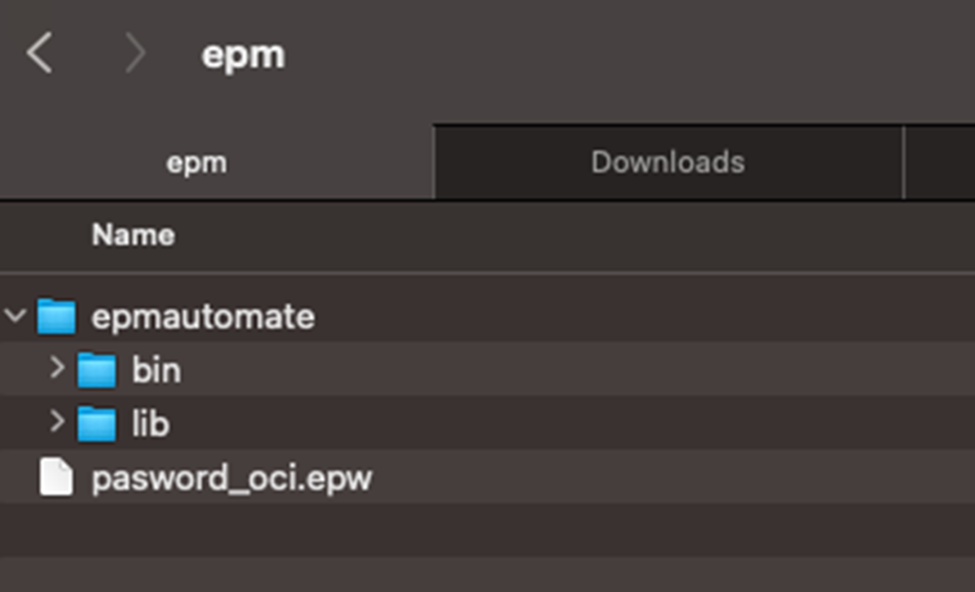Image resolution: width=975 pixels, height=592 pixels.
Task: Switch to the Downloads tab
Action: pyautogui.click(x=667, y=163)
